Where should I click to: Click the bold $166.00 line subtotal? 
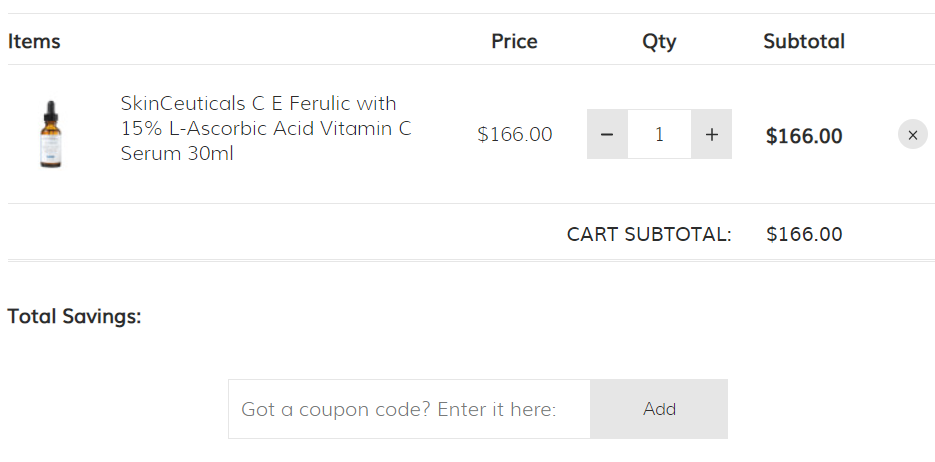804,136
